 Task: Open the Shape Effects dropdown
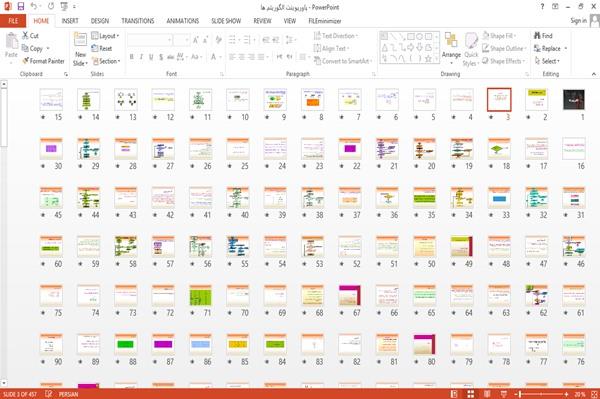(503, 61)
